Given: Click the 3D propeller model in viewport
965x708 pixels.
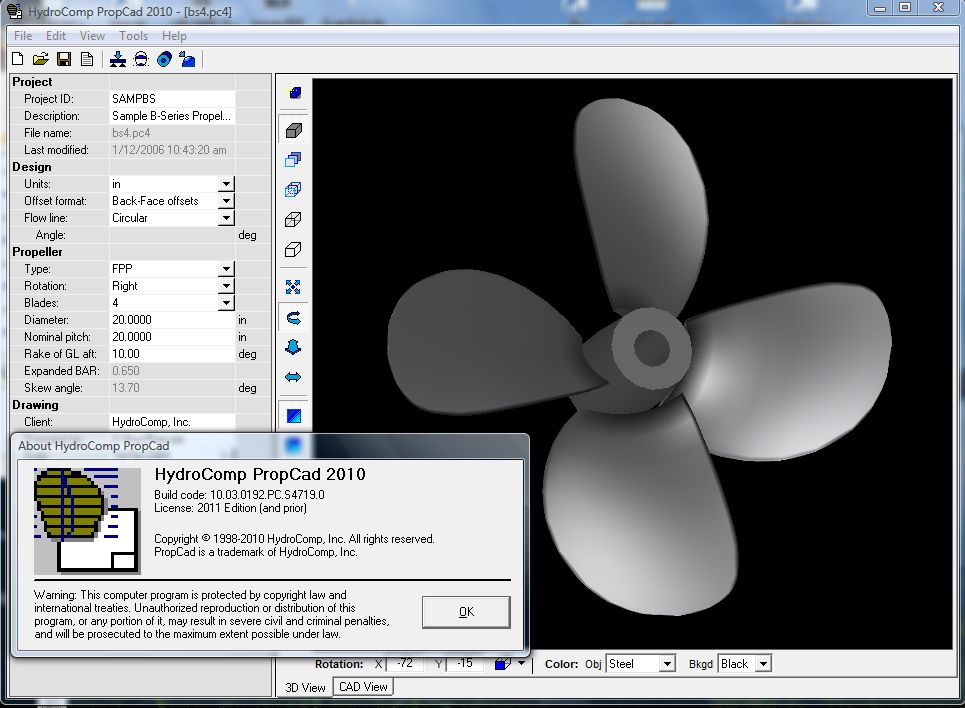Looking at the screenshot, I should 640,357.
